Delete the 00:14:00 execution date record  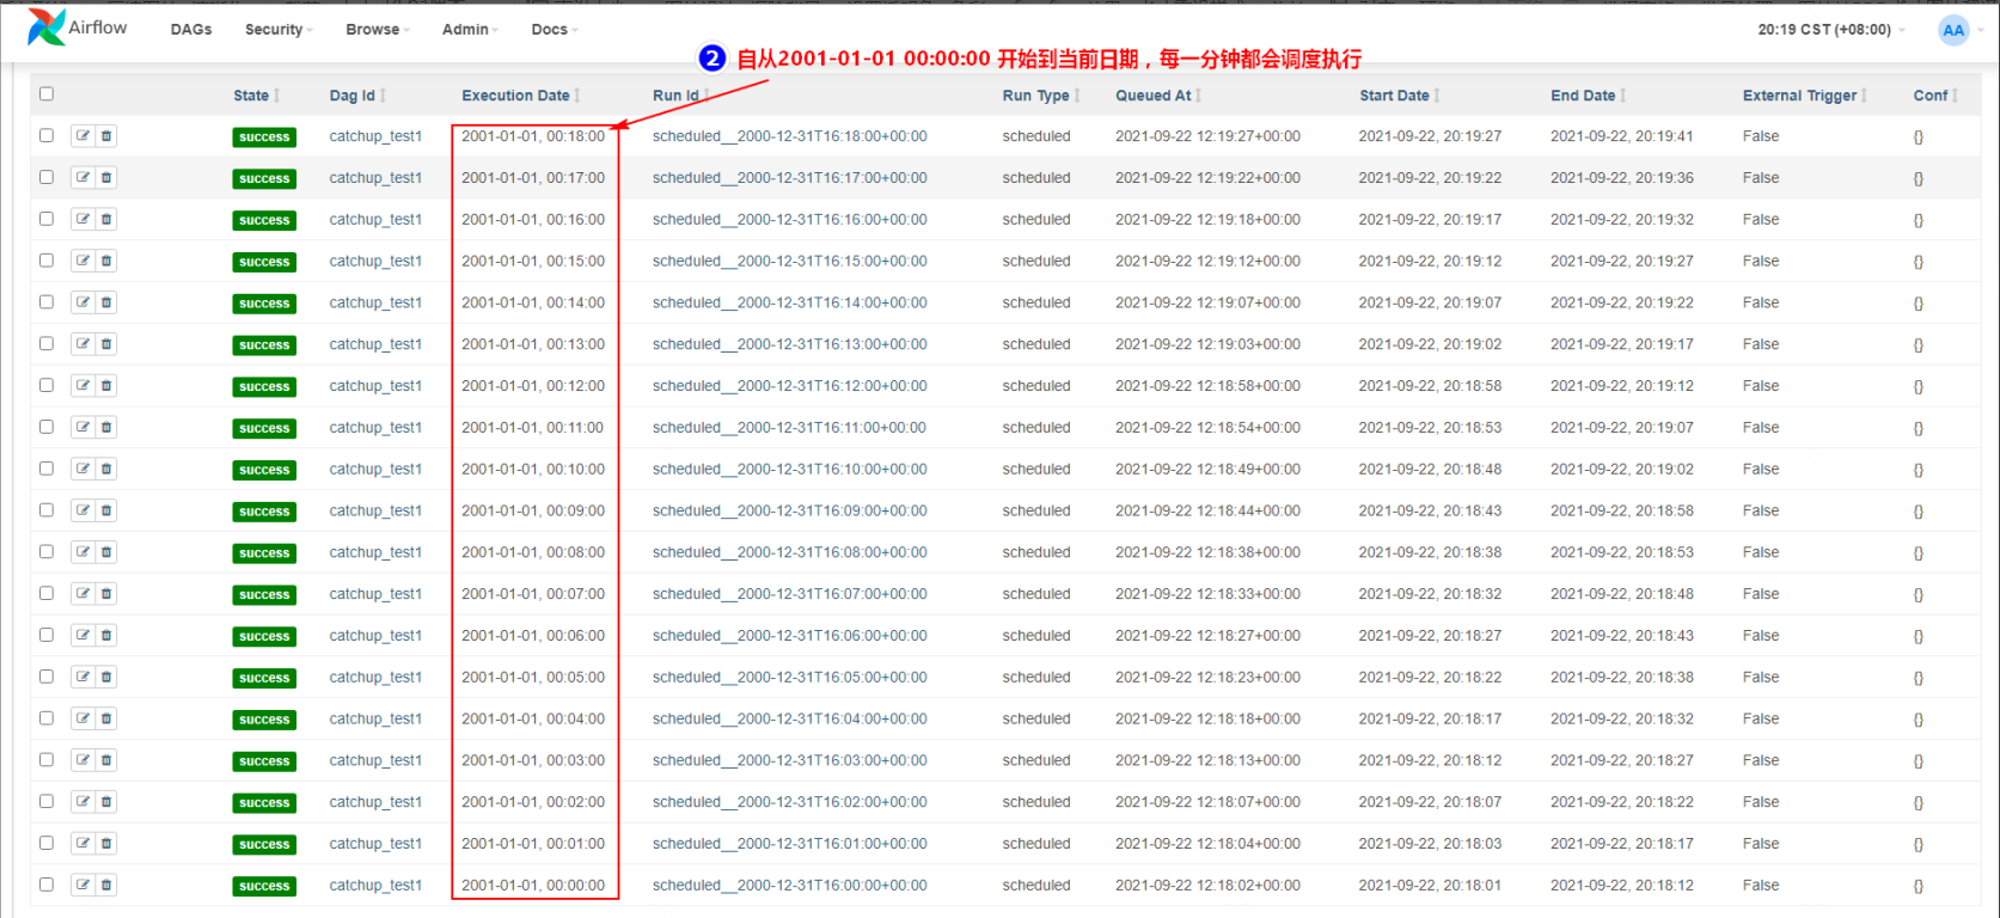click(x=106, y=302)
